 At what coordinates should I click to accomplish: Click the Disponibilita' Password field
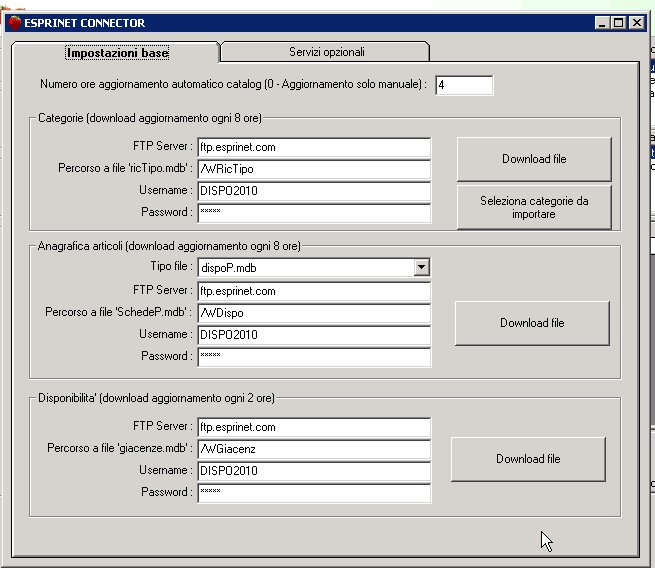[314, 492]
